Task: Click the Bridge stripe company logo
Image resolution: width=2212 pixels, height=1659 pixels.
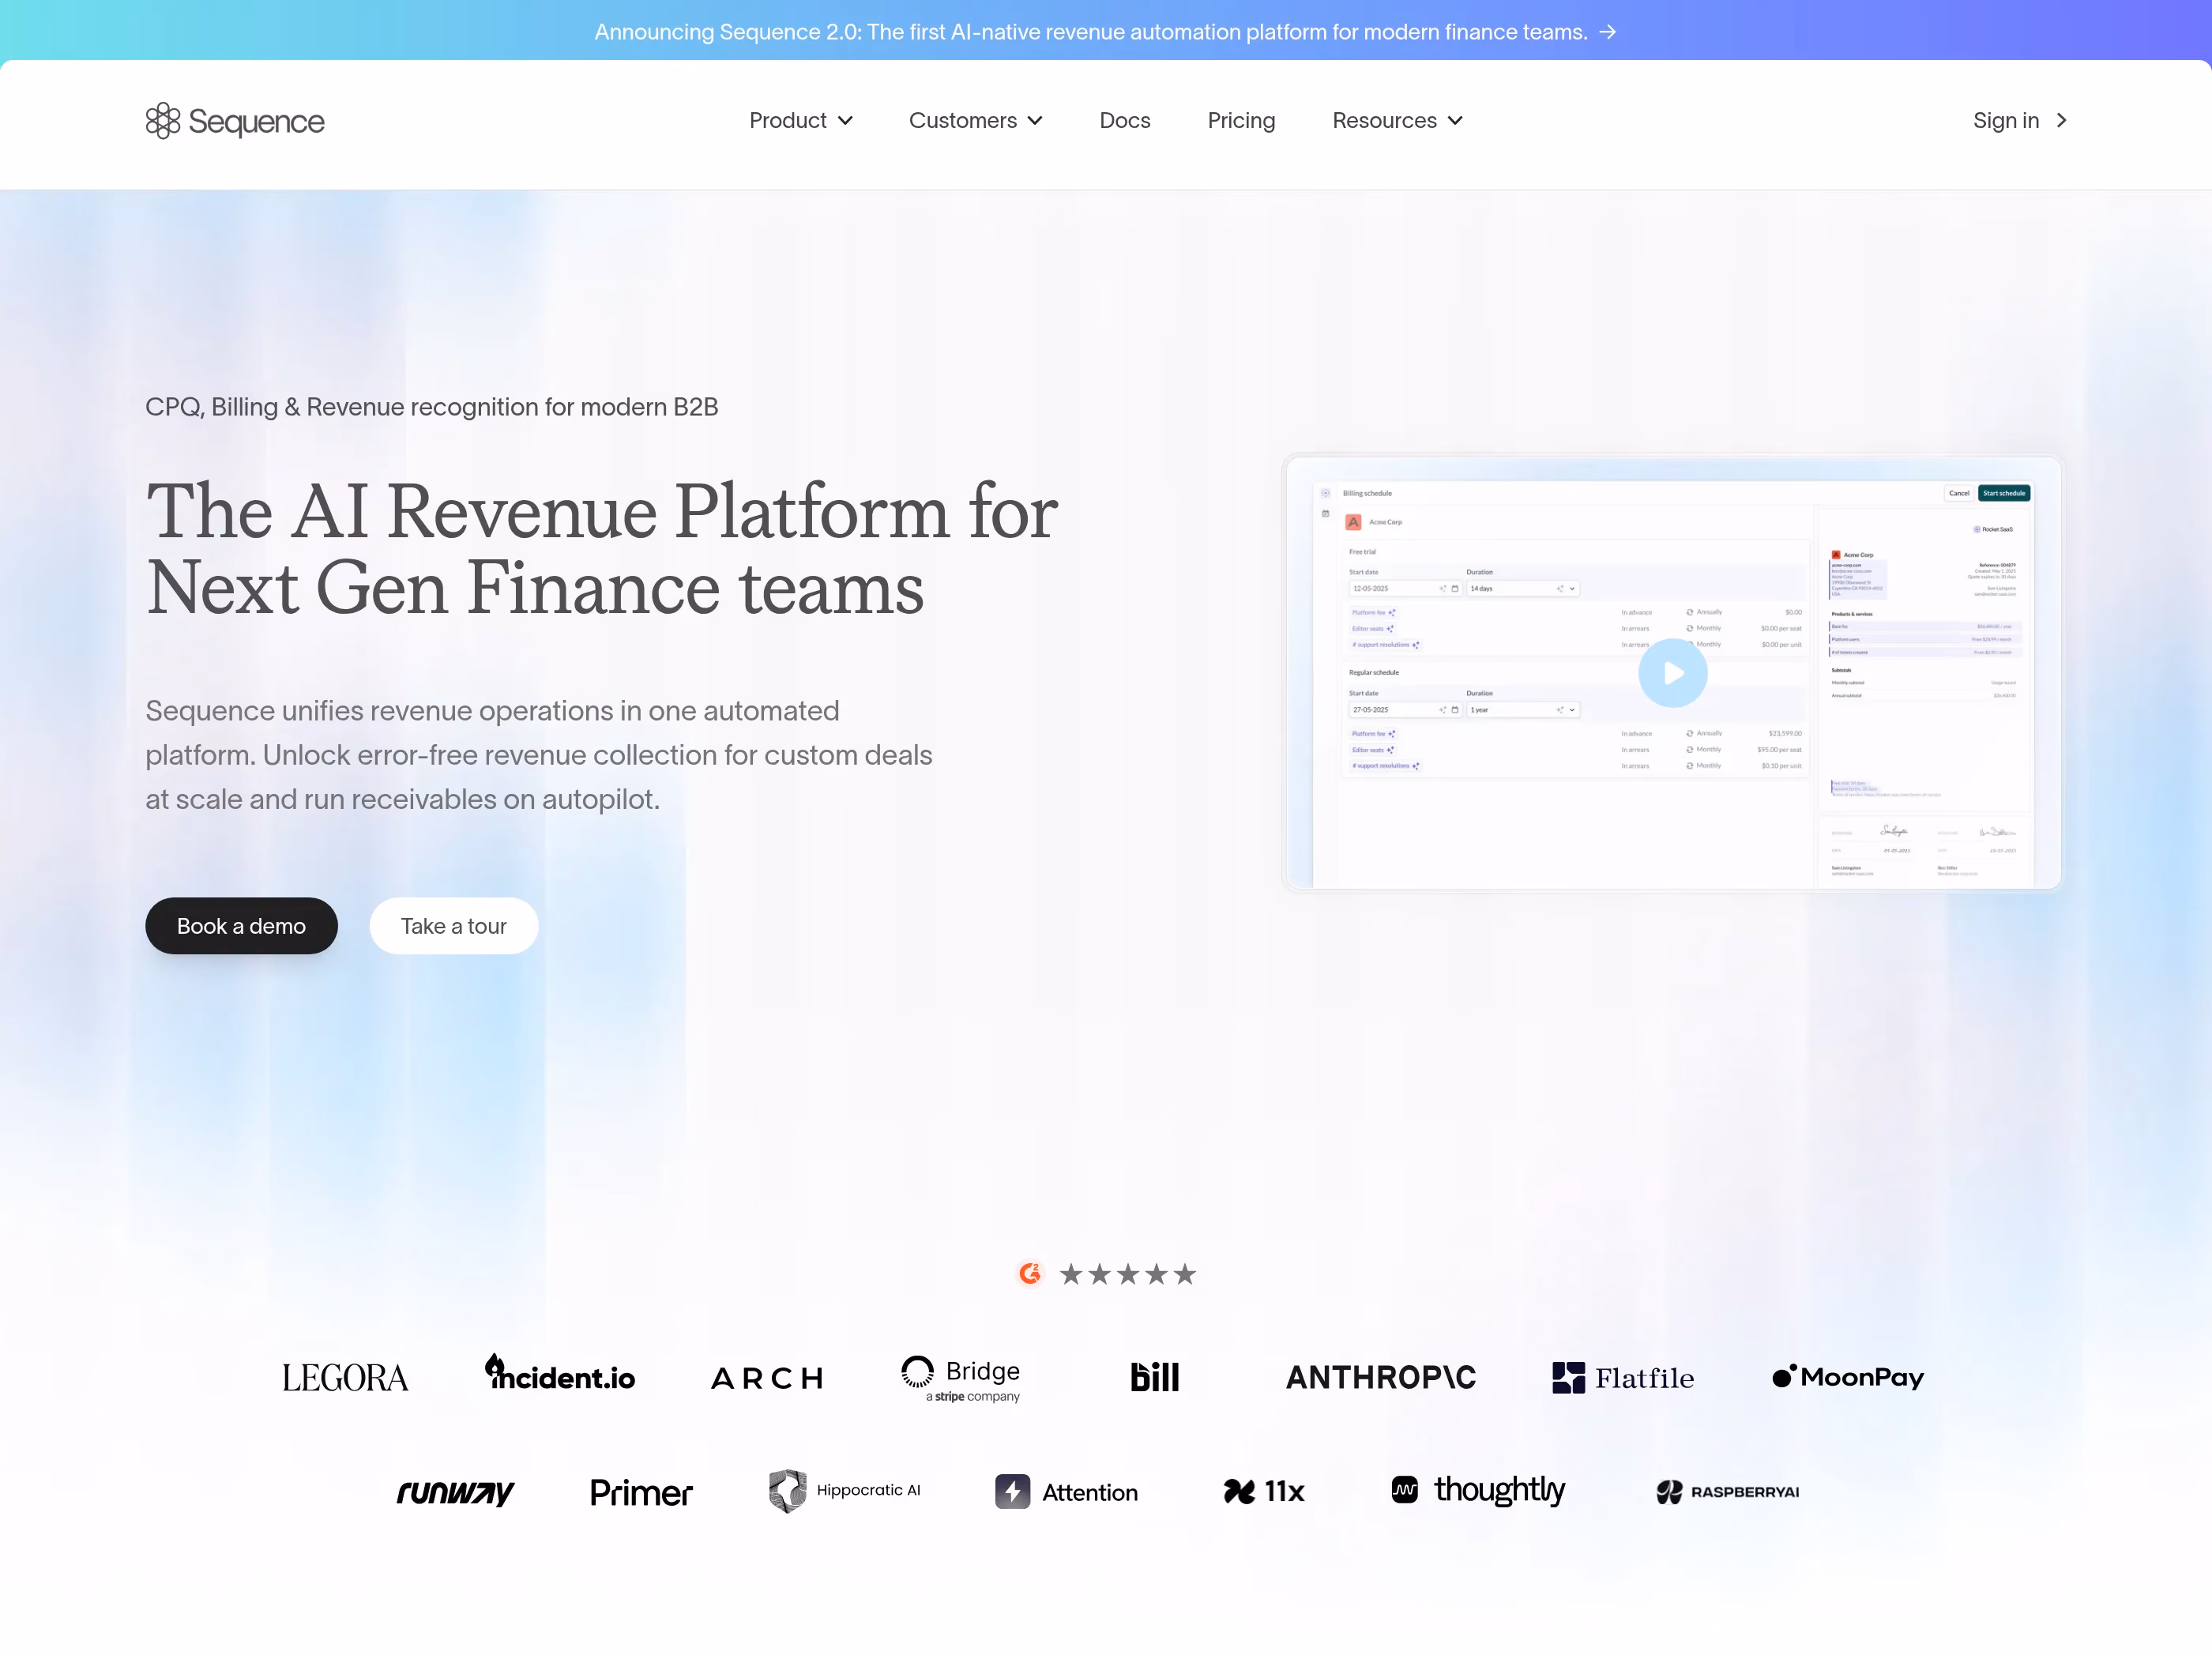Action: [960, 1379]
